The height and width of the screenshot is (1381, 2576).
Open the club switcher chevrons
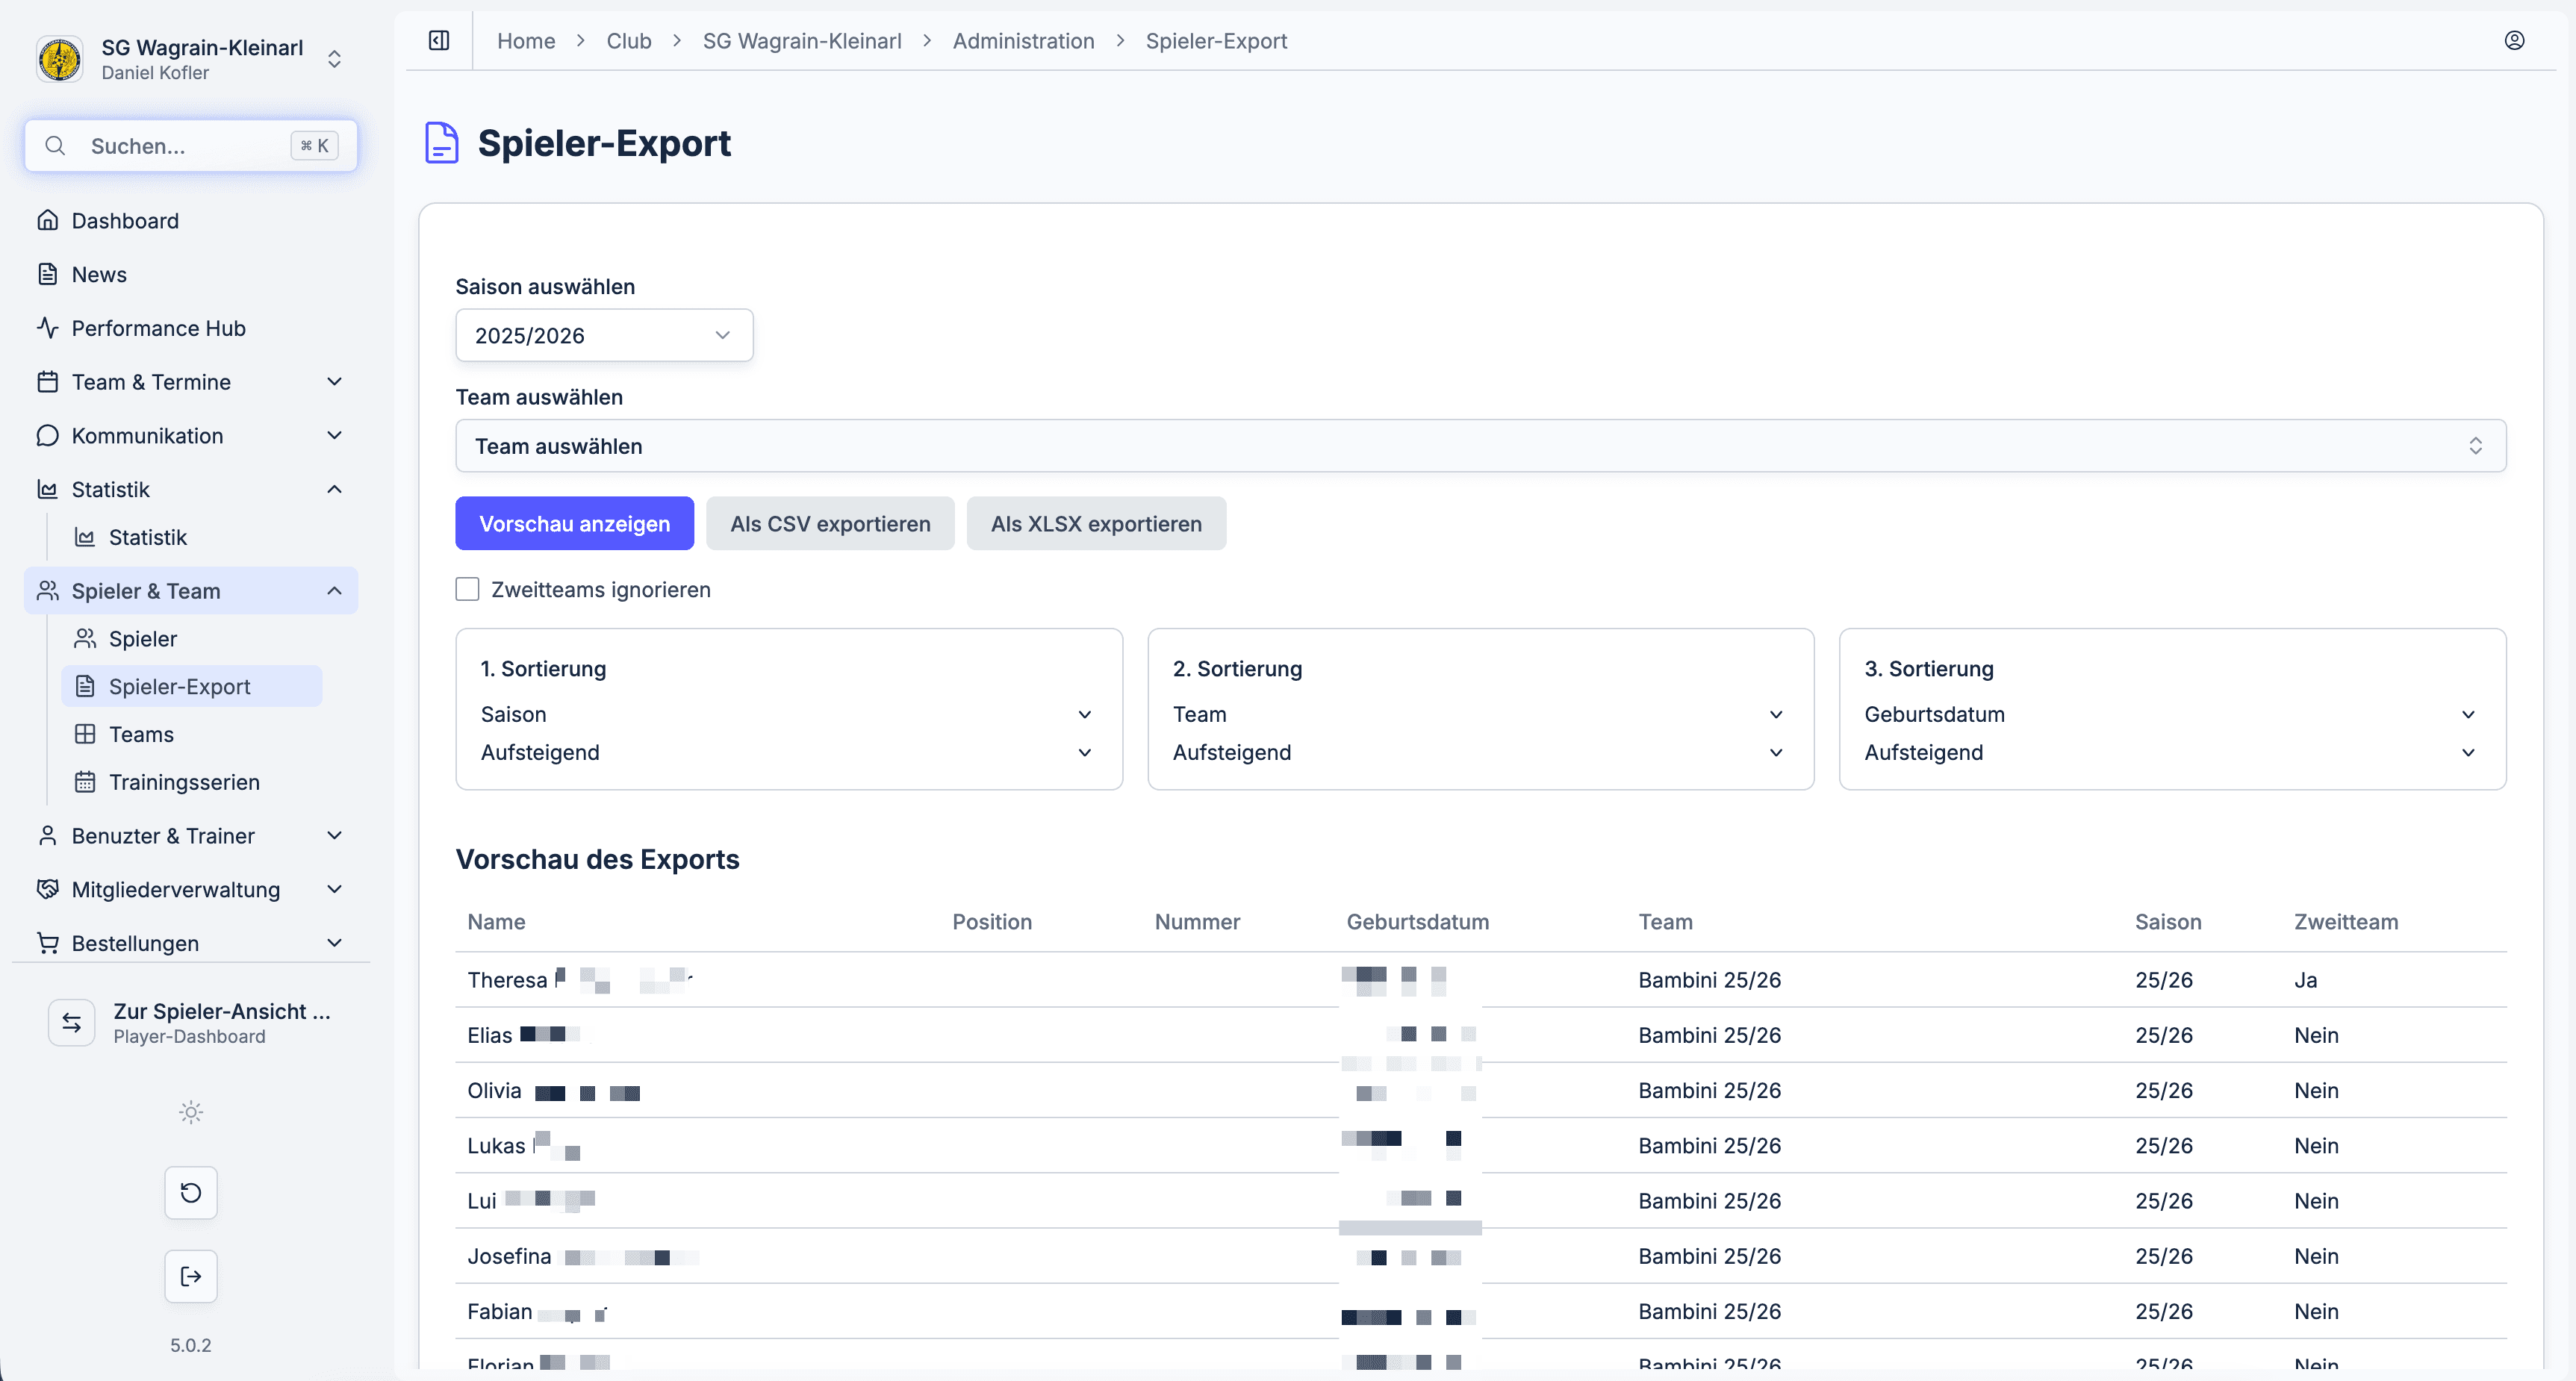pos(335,59)
